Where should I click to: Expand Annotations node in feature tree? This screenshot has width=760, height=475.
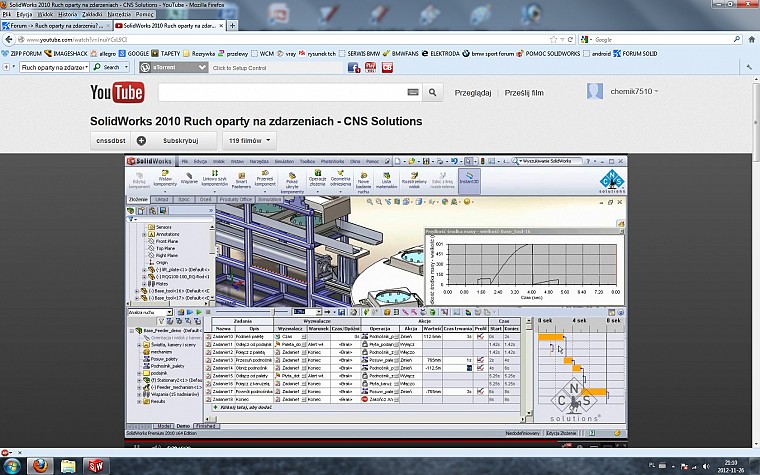(144, 234)
